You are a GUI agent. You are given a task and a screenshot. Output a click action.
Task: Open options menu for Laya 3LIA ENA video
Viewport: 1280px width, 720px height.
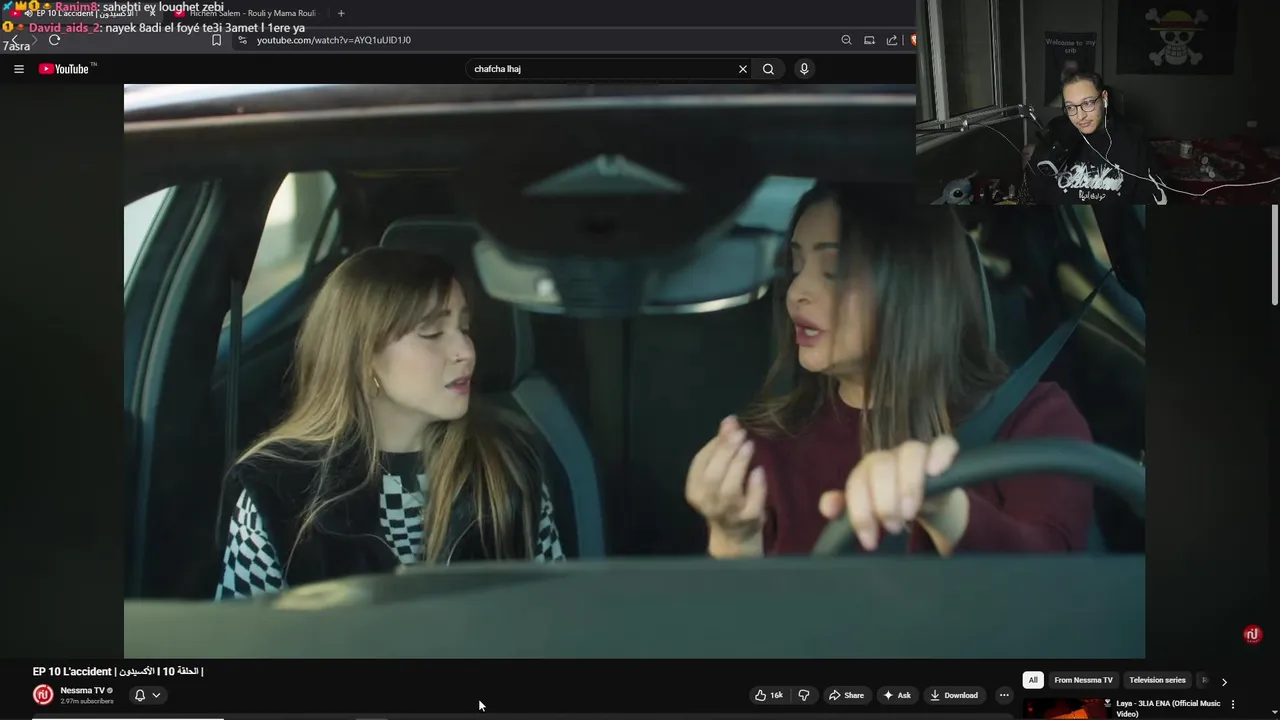[x=1233, y=704]
